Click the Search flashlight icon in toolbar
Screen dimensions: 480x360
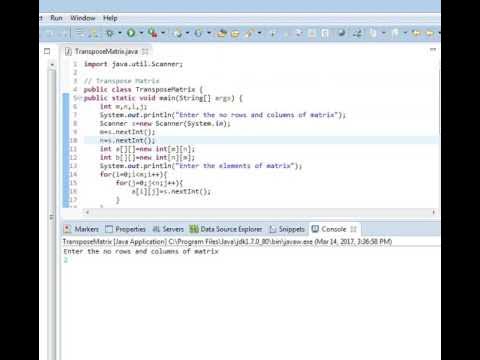click(x=250, y=33)
